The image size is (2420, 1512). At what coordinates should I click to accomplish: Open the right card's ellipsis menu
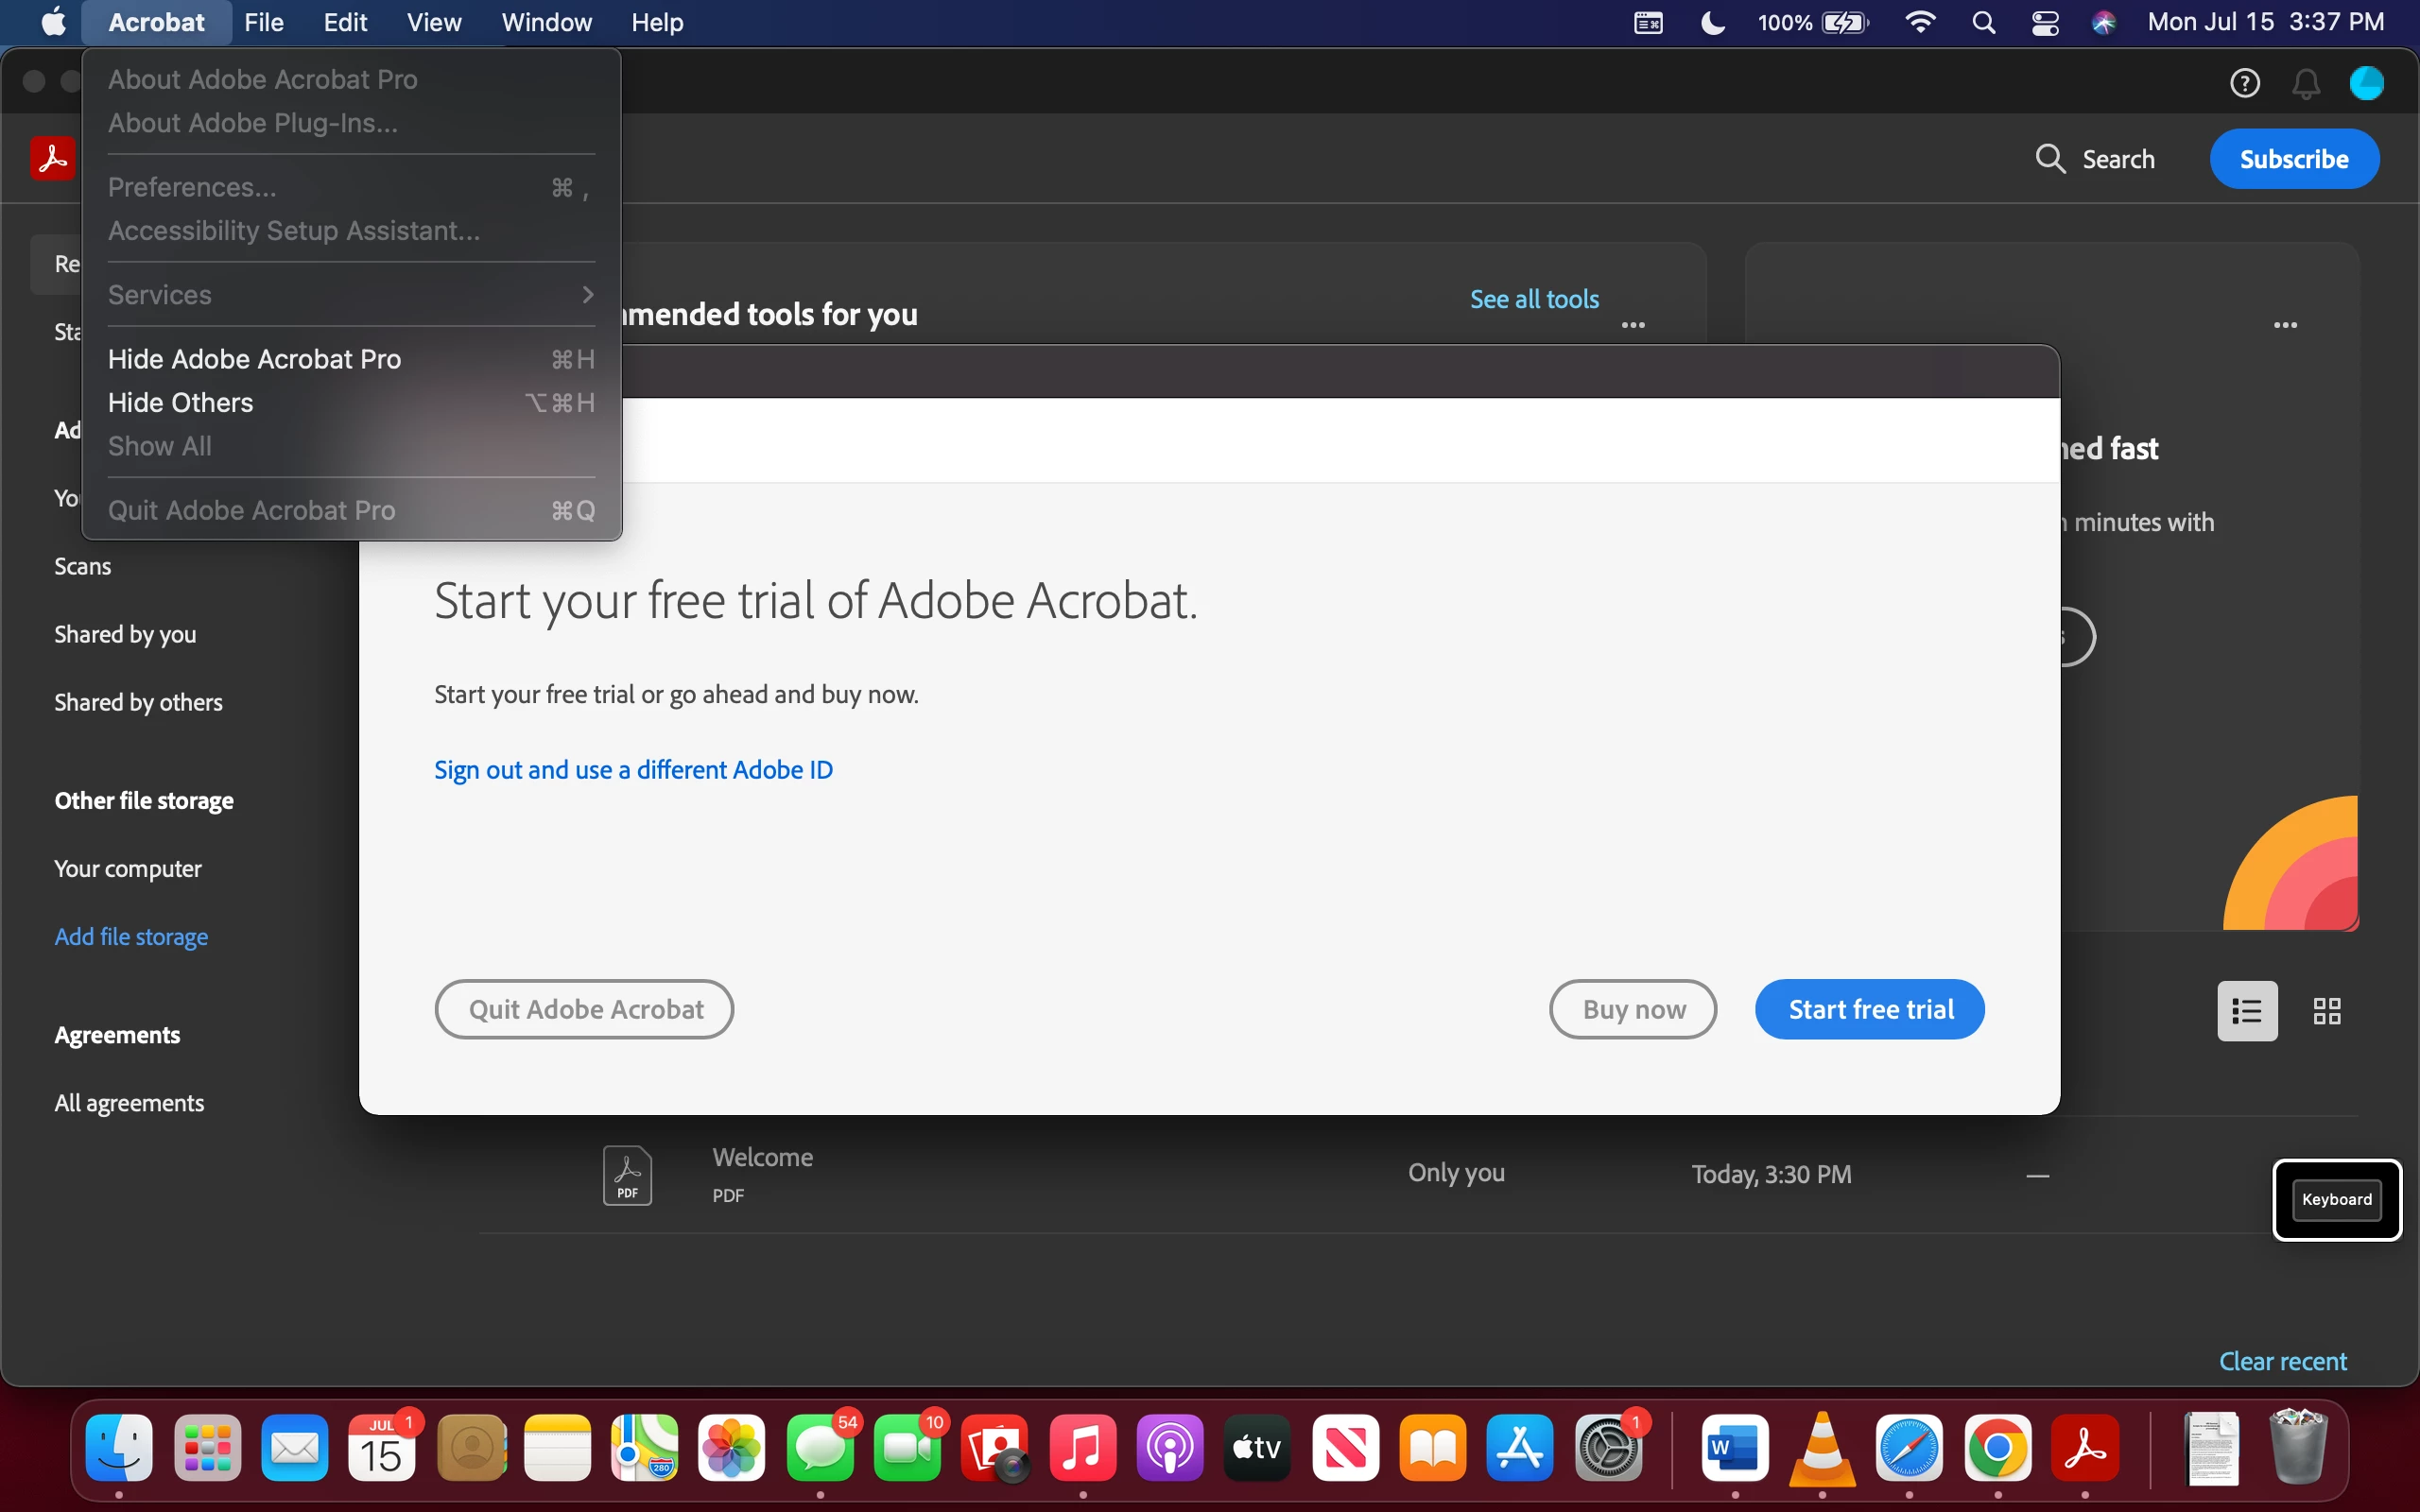pos(2285,325)
